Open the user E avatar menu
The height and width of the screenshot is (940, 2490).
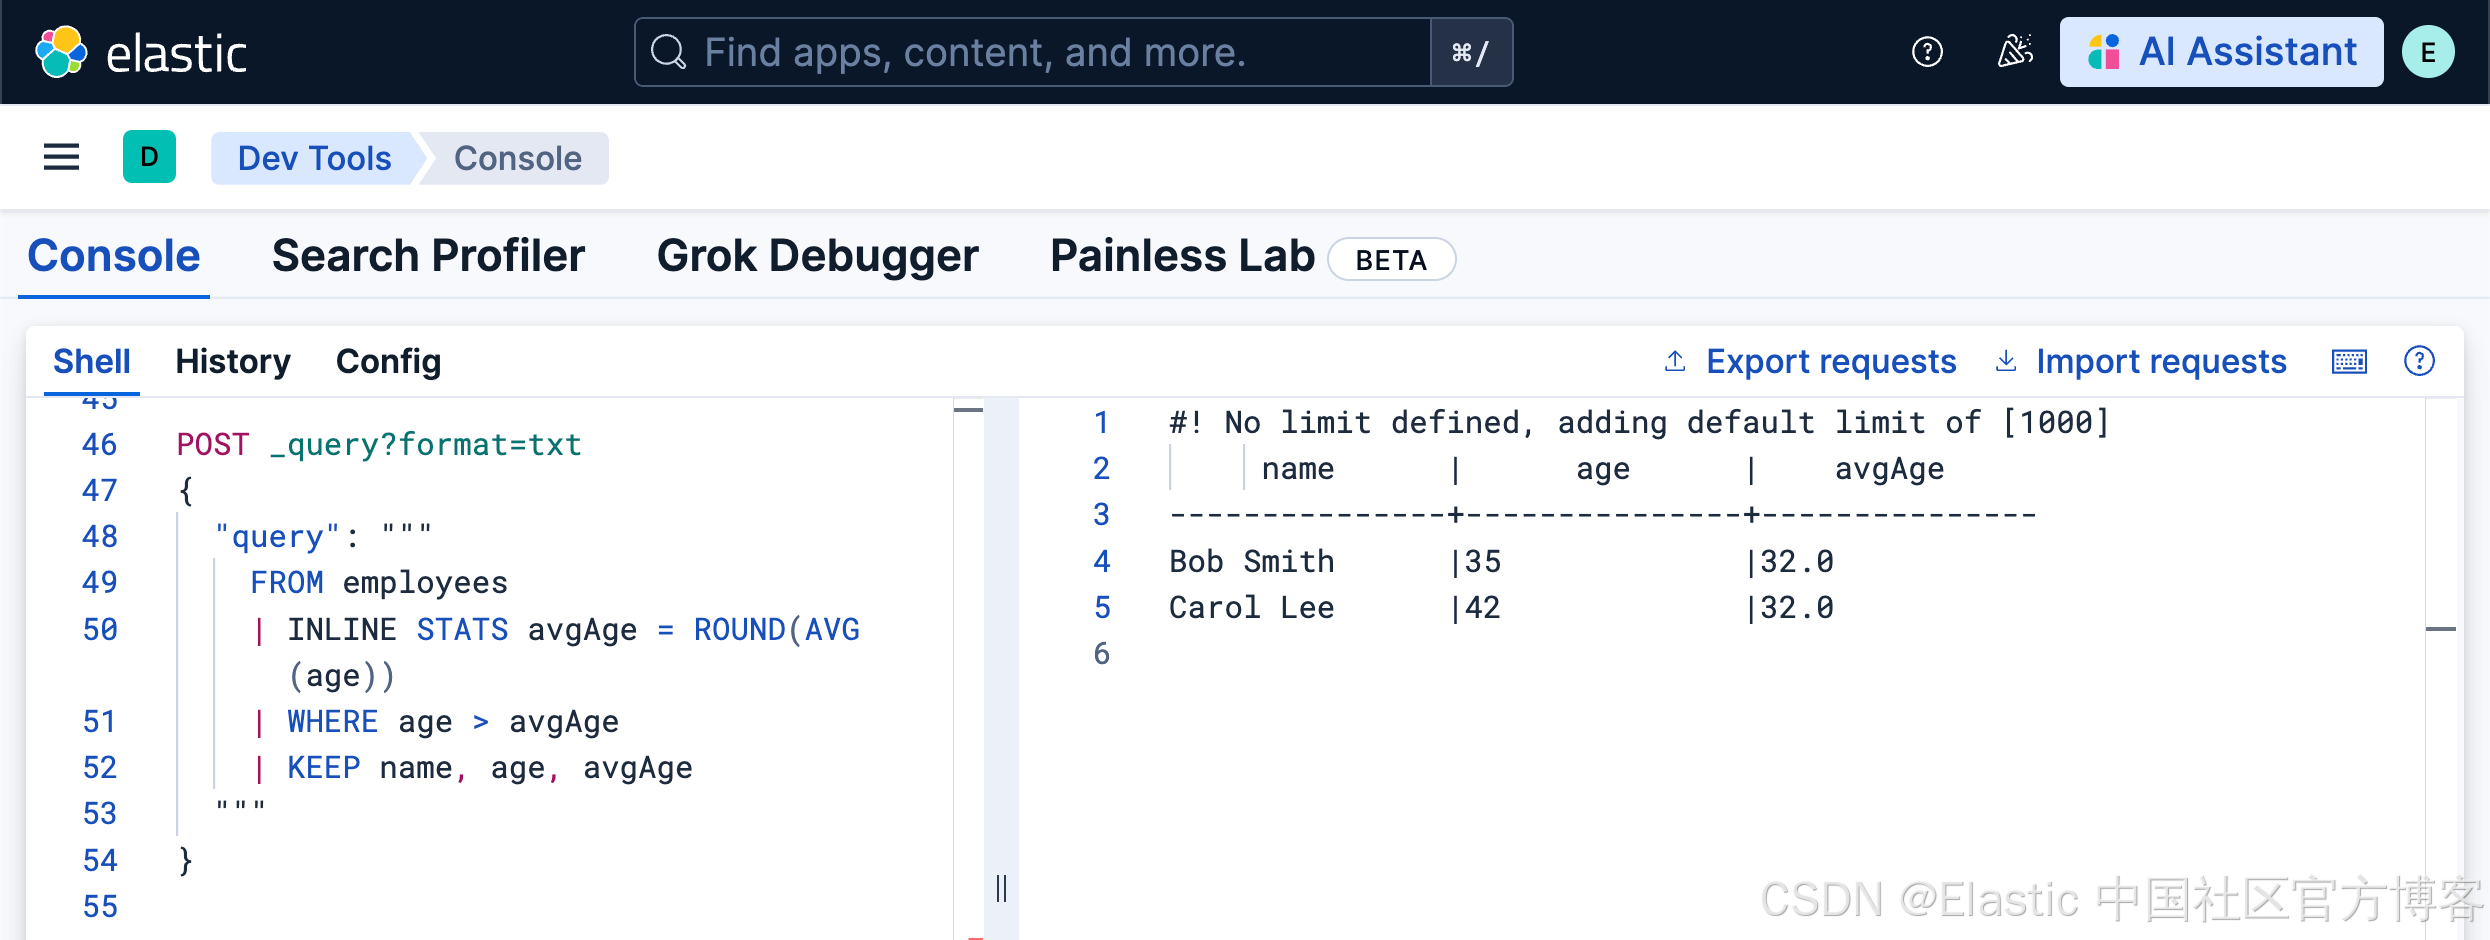[2428, 52]
